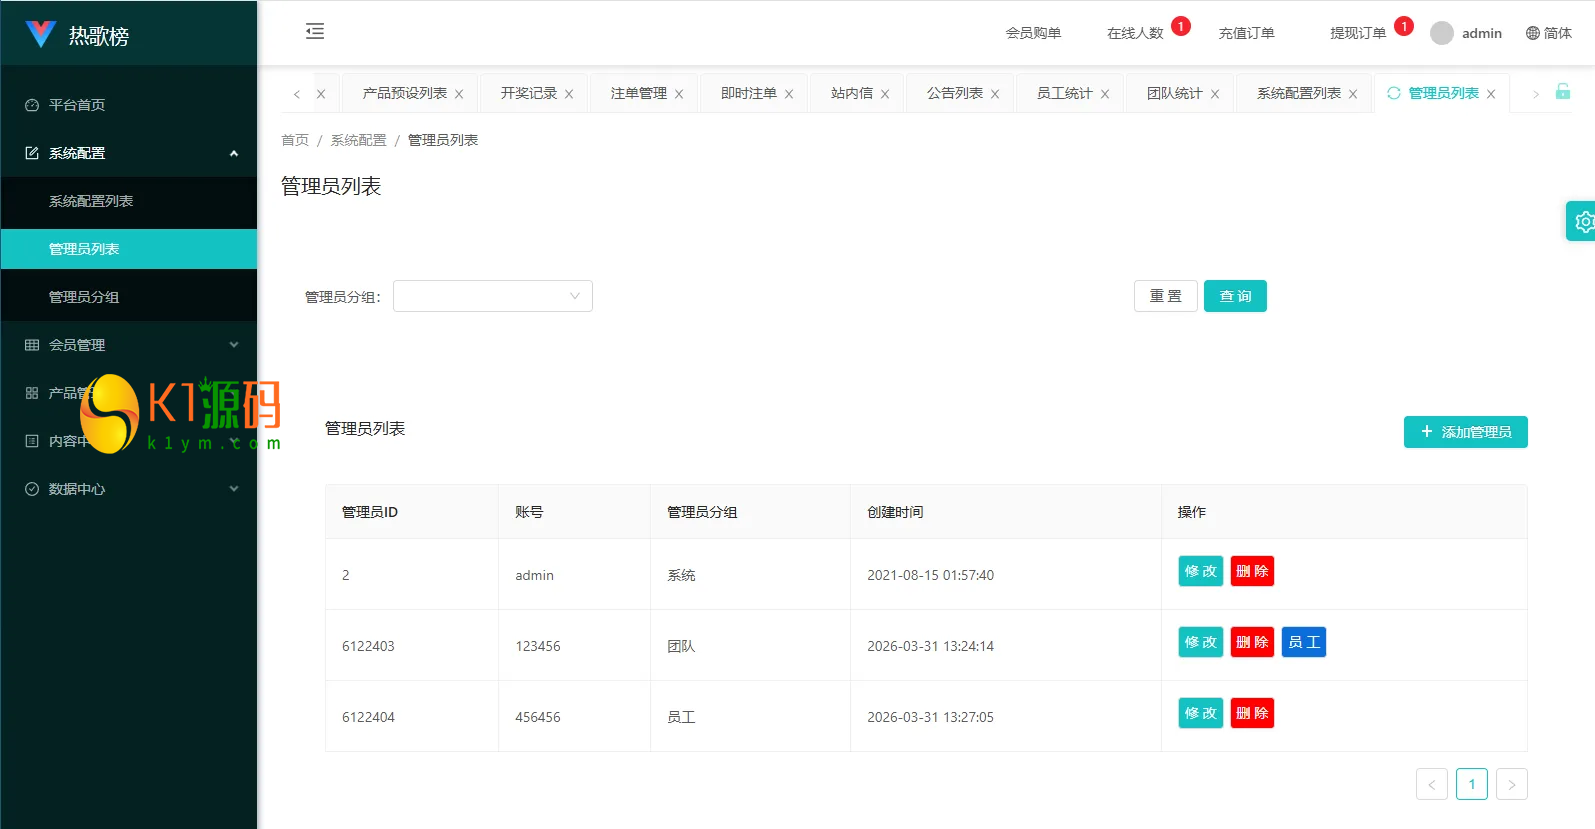Switch to the 系统配置列表 tab
Screen dimensions: 1595x829
pyautogui.click(x=1299, y=93)
